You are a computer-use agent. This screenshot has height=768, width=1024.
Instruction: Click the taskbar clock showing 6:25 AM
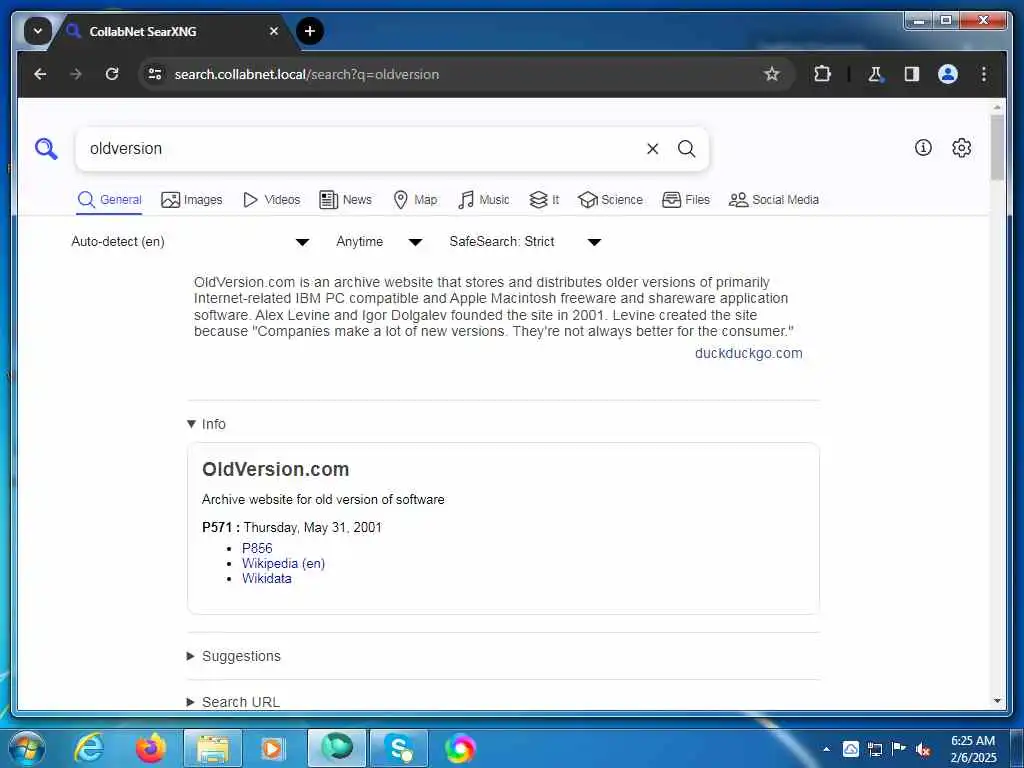tap(973, 749)
